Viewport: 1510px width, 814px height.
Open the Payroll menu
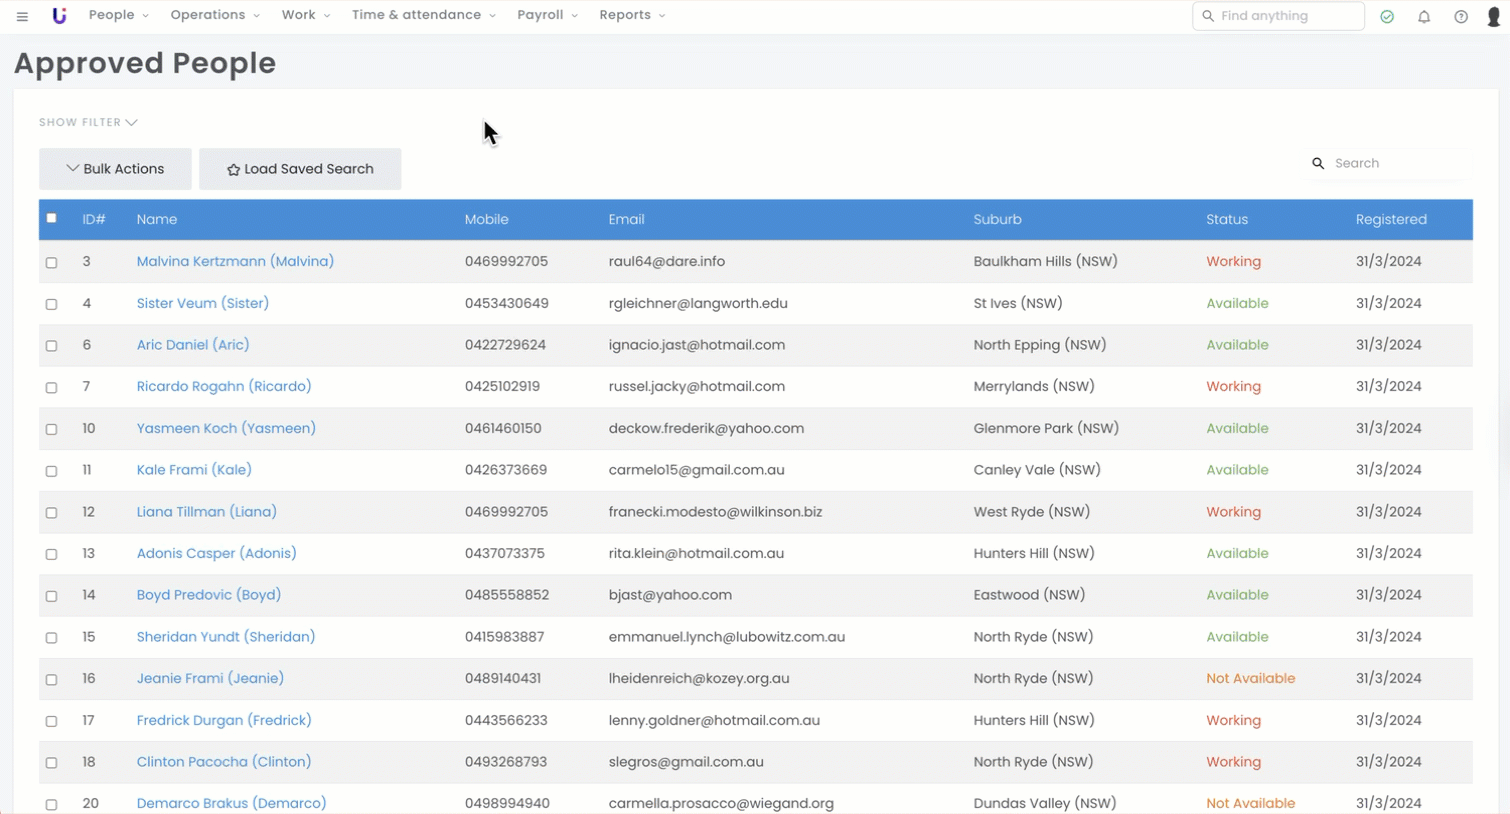click(x=547, y=15)
